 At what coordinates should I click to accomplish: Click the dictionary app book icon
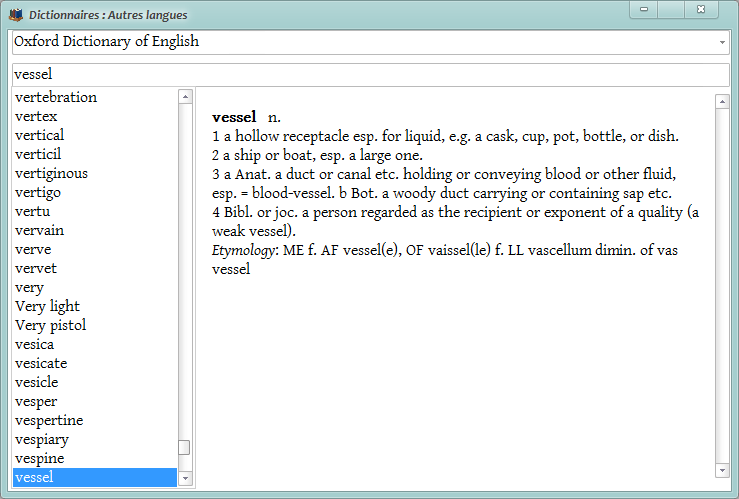16,15
